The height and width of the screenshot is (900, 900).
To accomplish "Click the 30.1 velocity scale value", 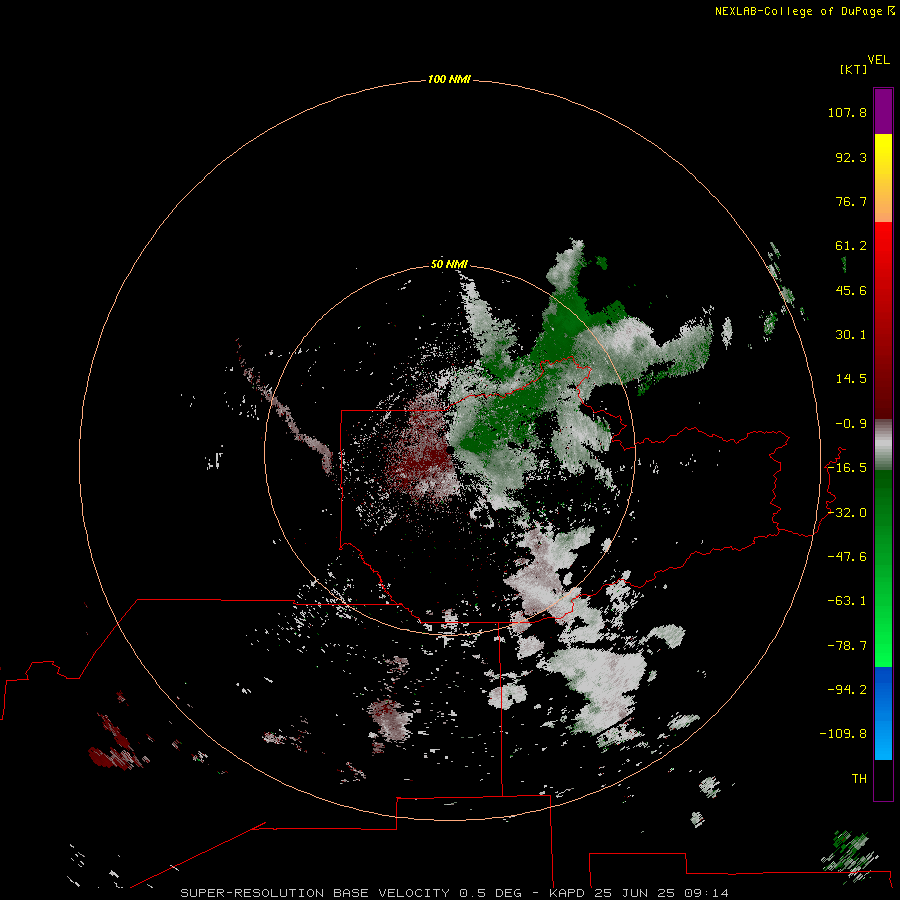I will [851, 335].
